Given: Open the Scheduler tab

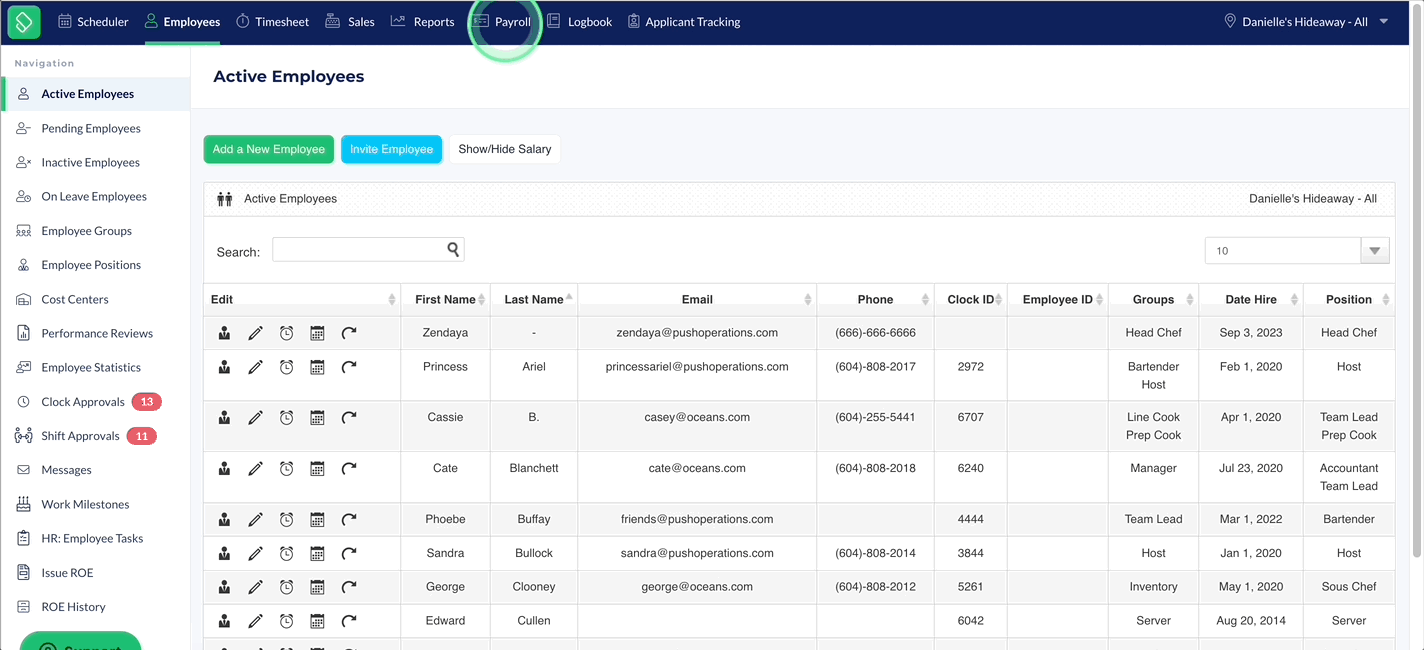Looking at the screenshot, I should [93, 21].
